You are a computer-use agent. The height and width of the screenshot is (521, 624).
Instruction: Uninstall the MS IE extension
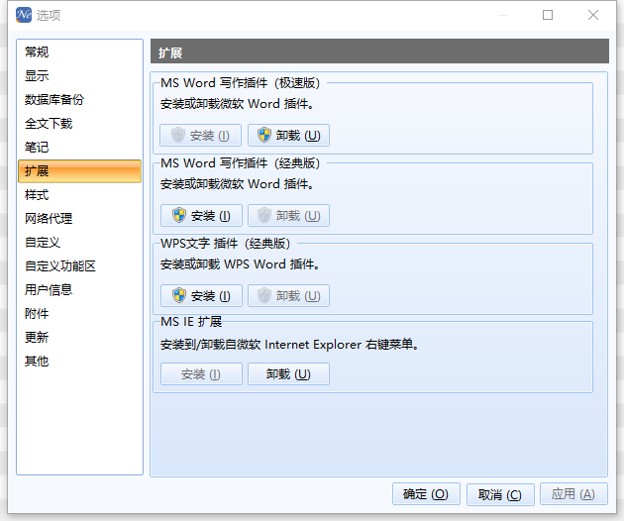[289, 374]
